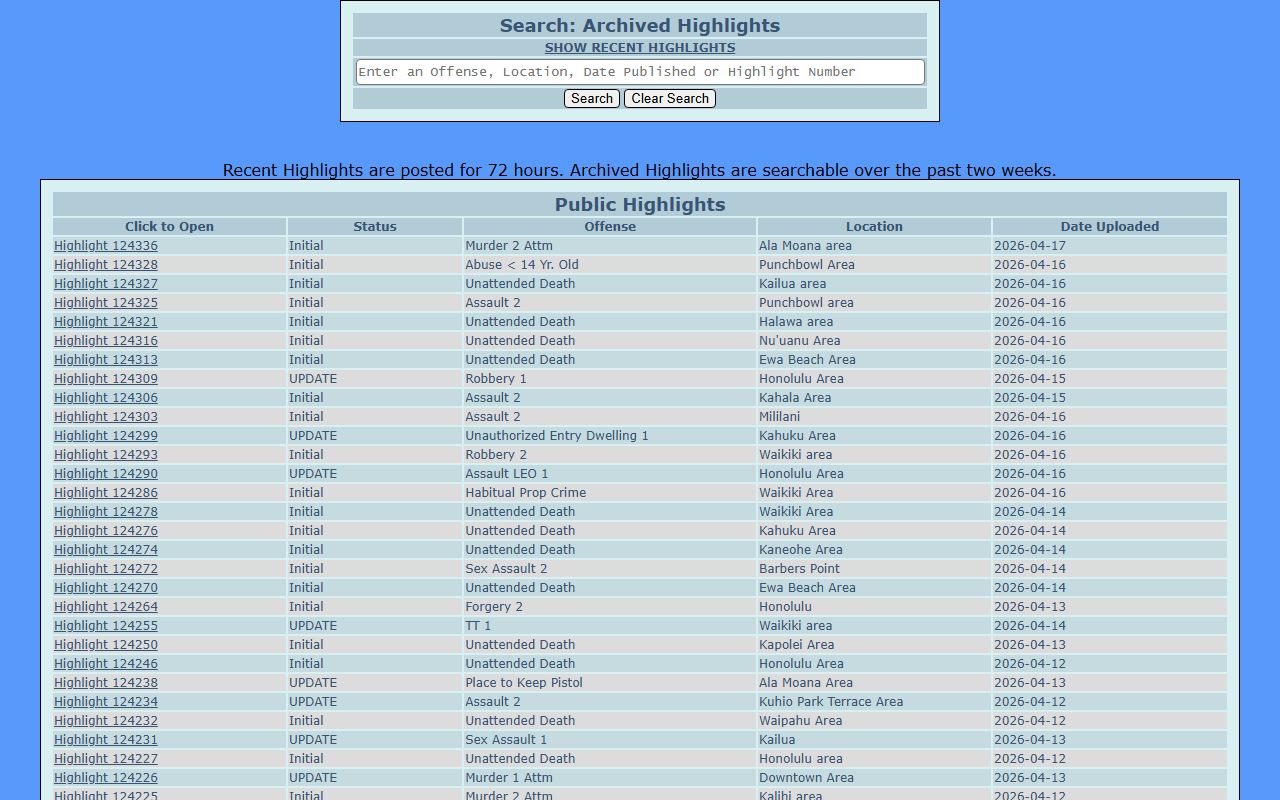This screenshot has height=800, width=1280.
Task: Click the Date Uploaded column header
Action: (1110, 227)
